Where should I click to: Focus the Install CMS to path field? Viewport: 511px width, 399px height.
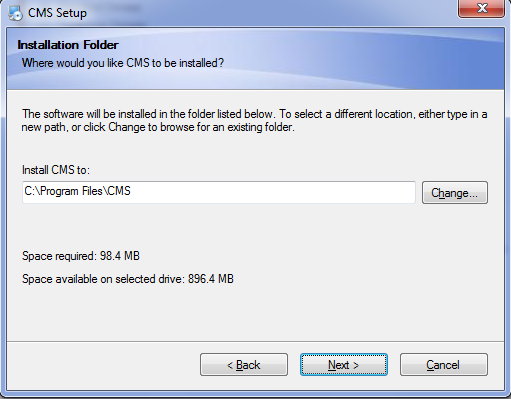point(219,192)
